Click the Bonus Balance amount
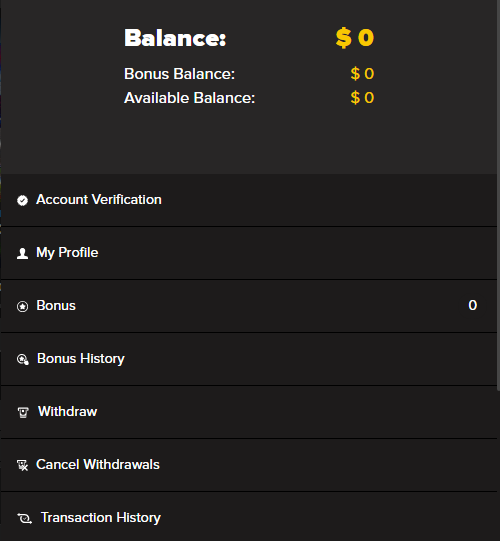The image size is (500, 541). [362, 73]
